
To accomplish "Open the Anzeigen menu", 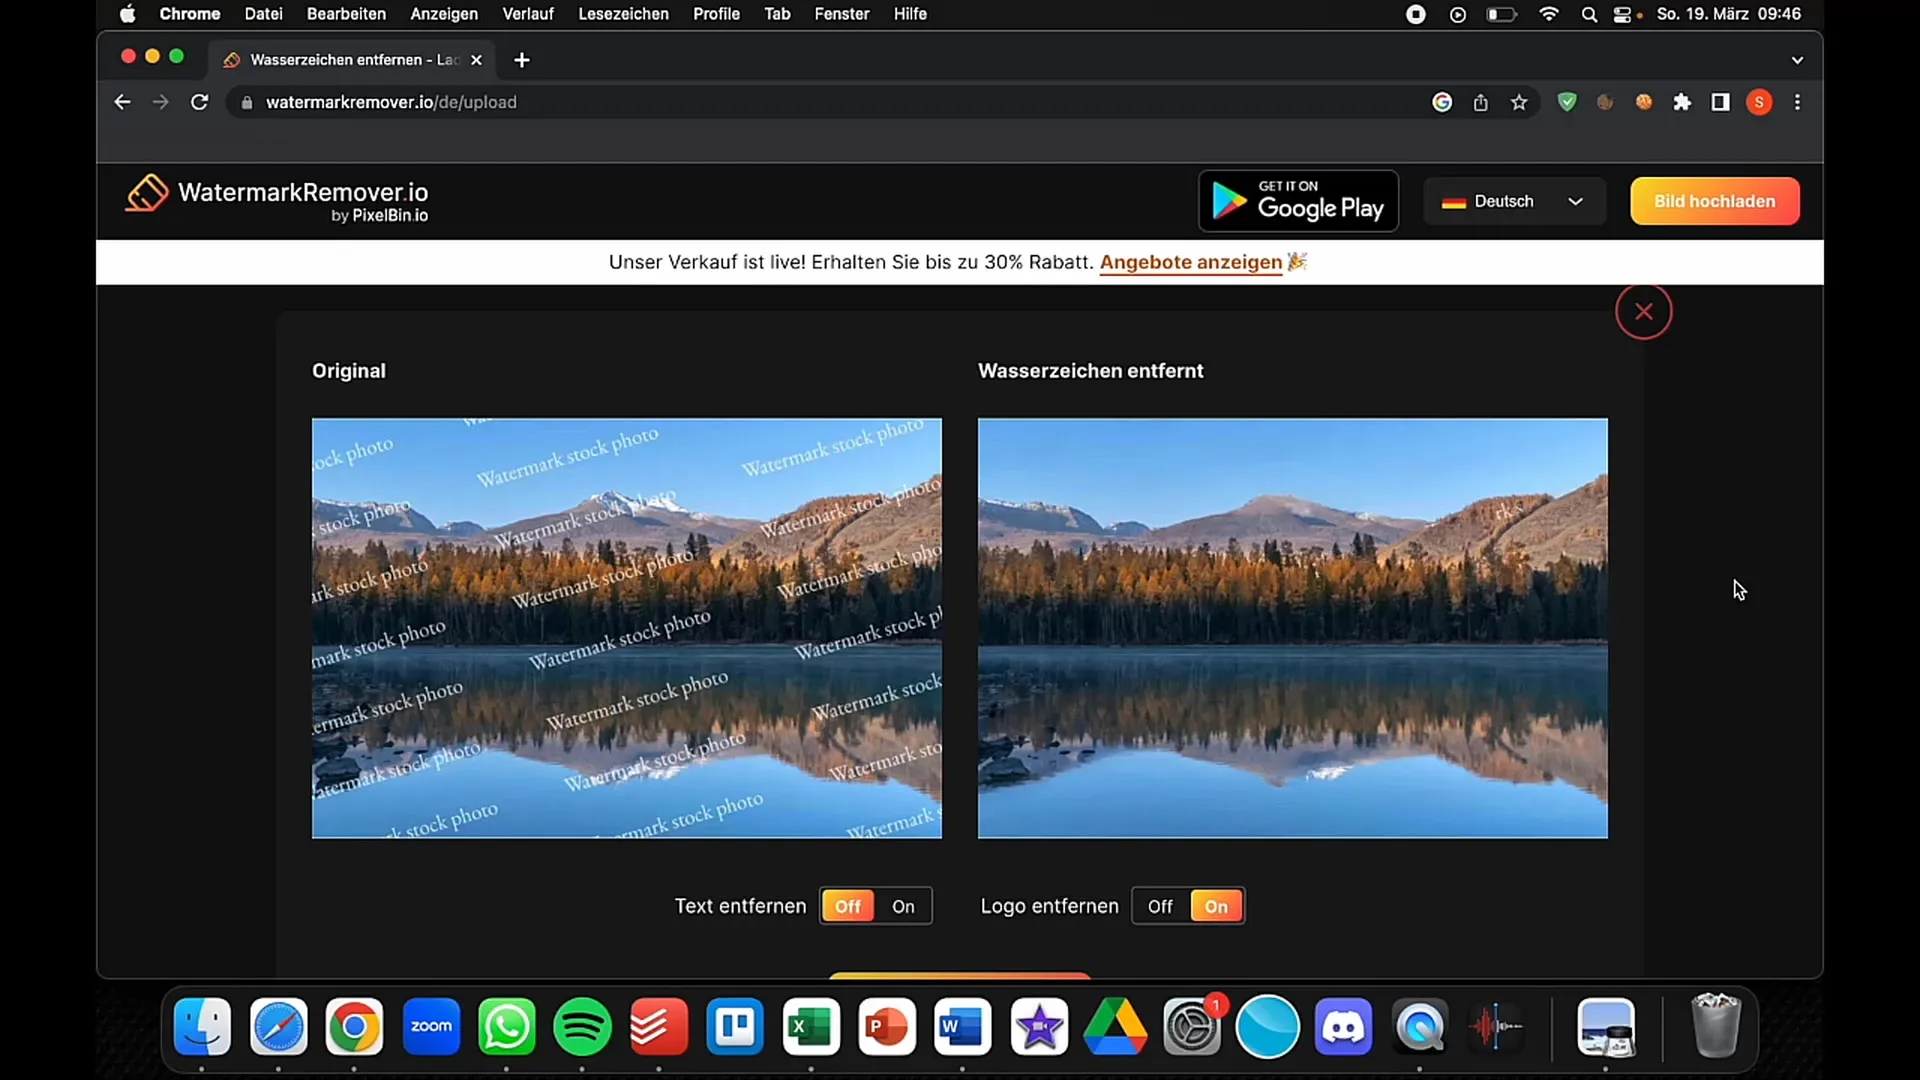I will click(442, 15).
